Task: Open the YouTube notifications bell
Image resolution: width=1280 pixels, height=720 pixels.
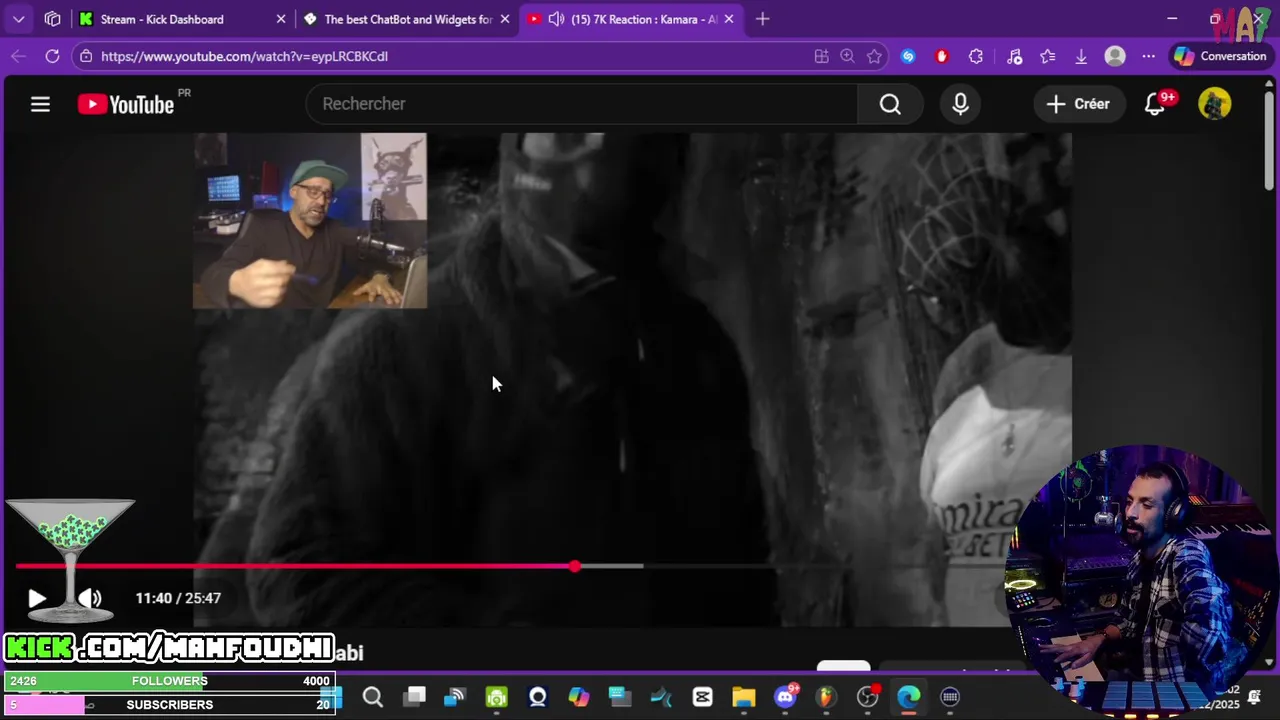Action: 1156,104
